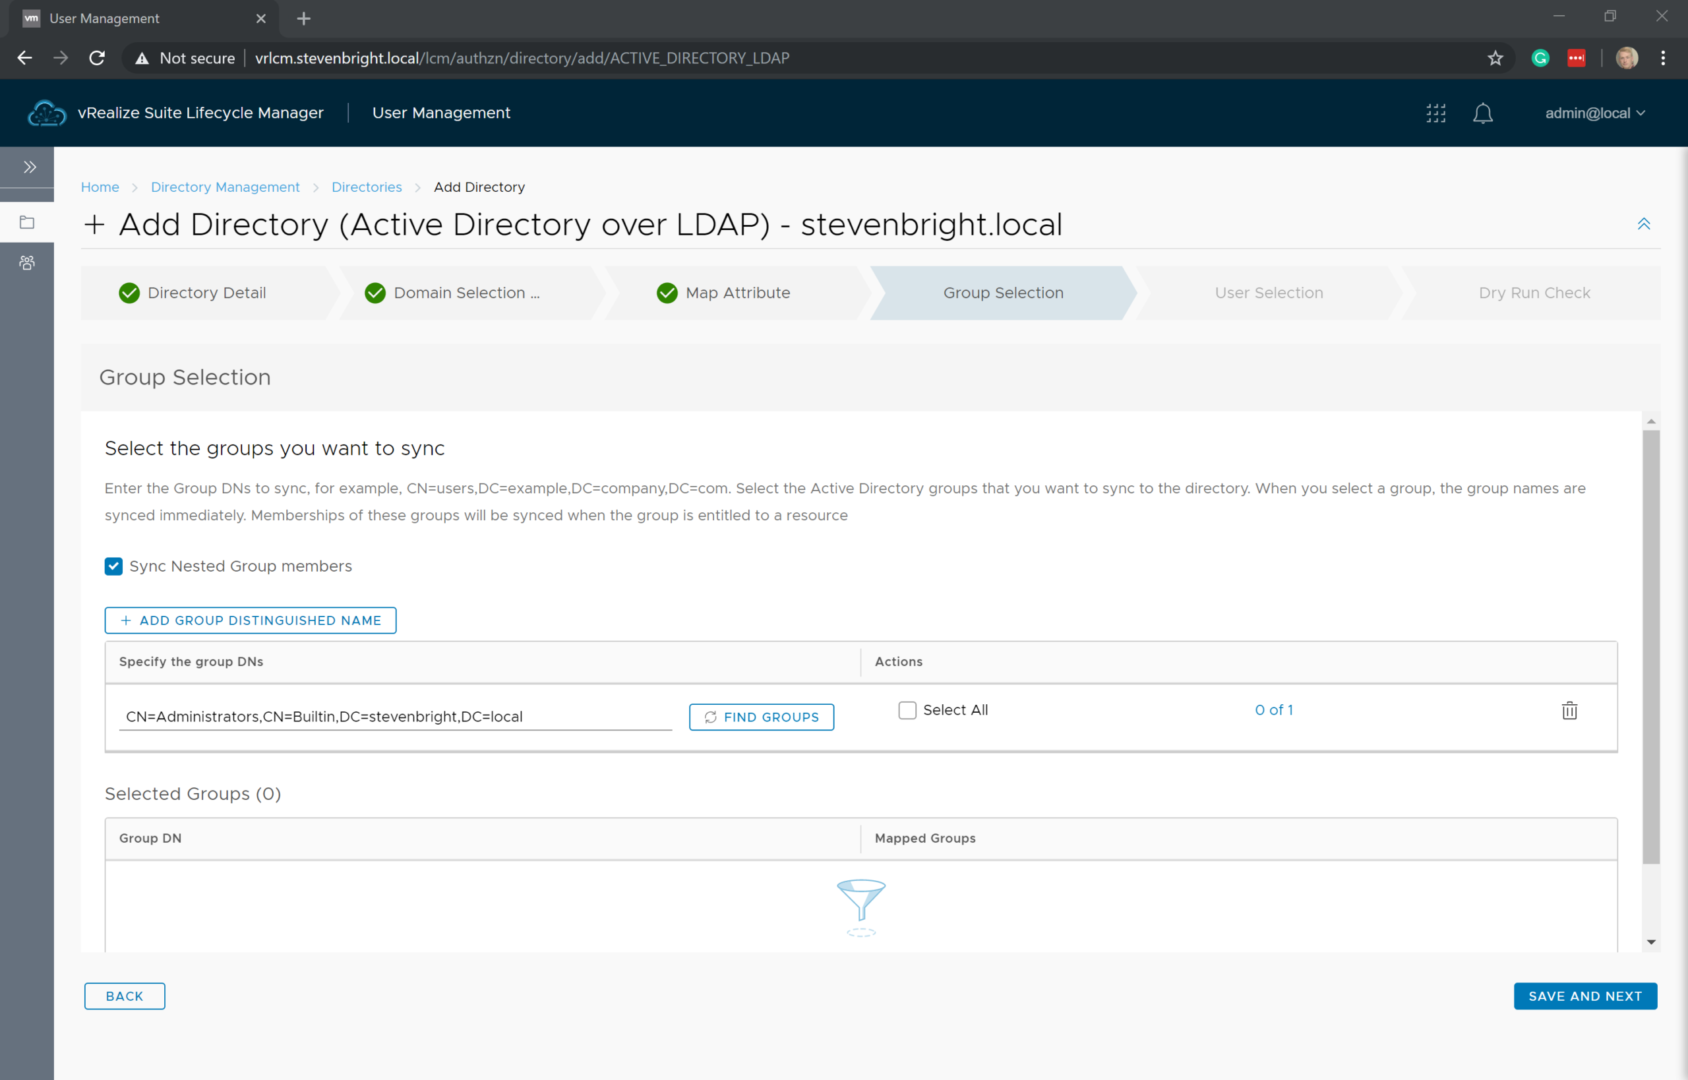The width and height of the screenshot is (1688, 1080).
Task: Reload the page in browser
Action: click(x=97, y=58)
